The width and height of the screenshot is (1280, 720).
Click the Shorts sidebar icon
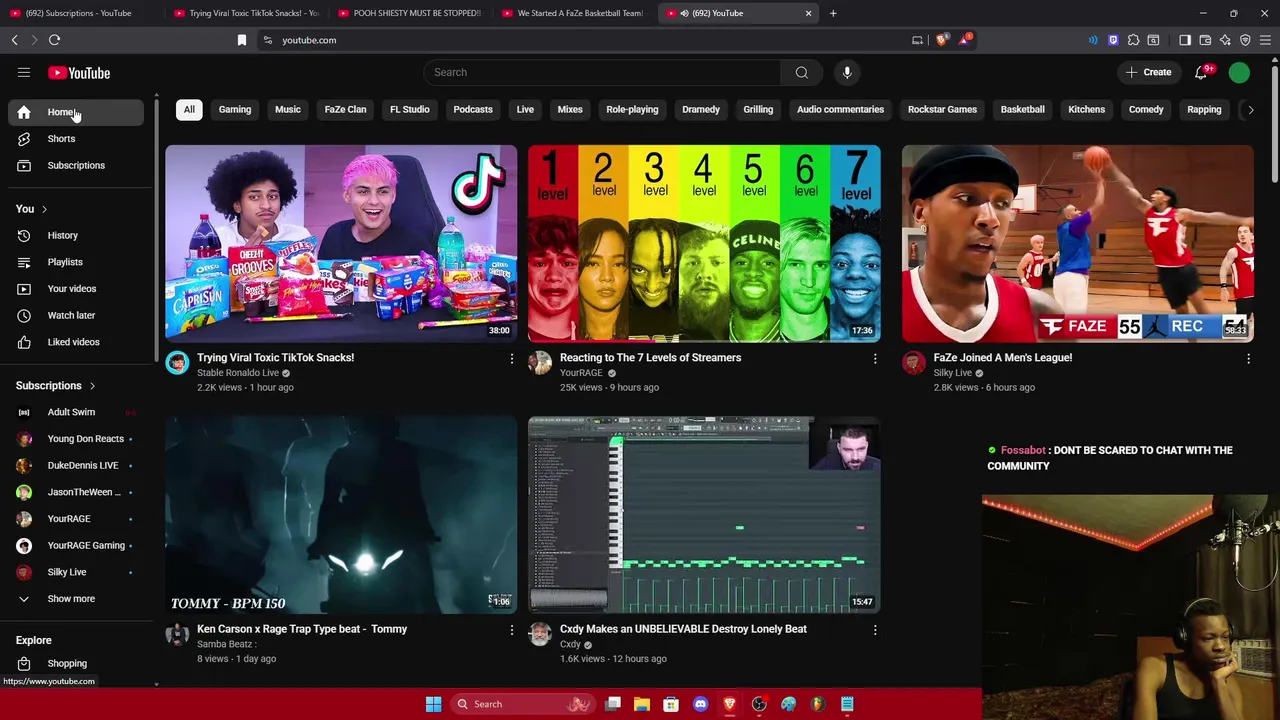24,139
